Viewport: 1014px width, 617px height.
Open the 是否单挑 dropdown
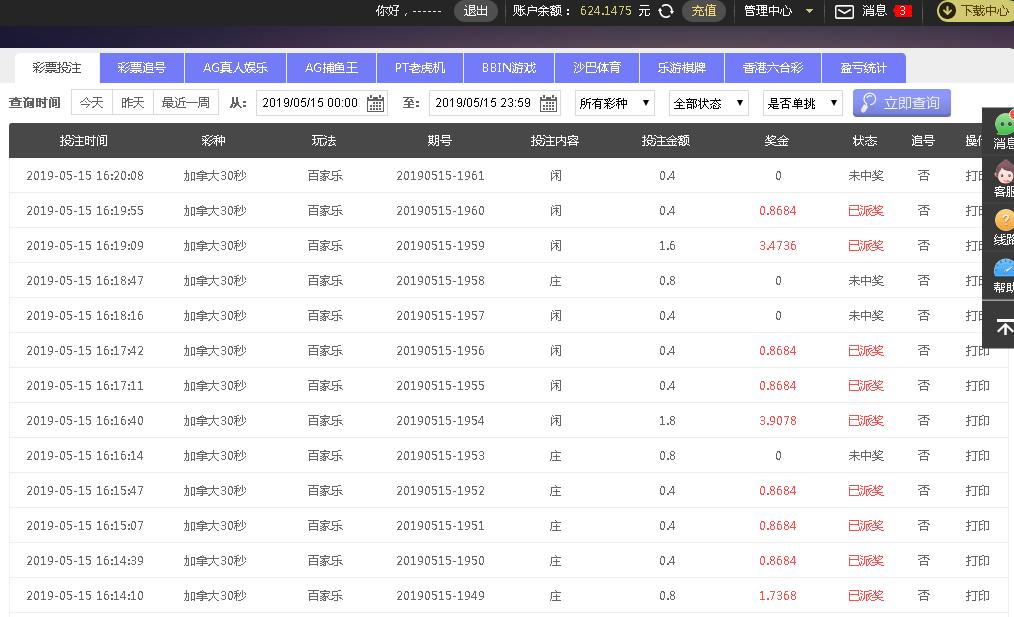pos(802,103)
